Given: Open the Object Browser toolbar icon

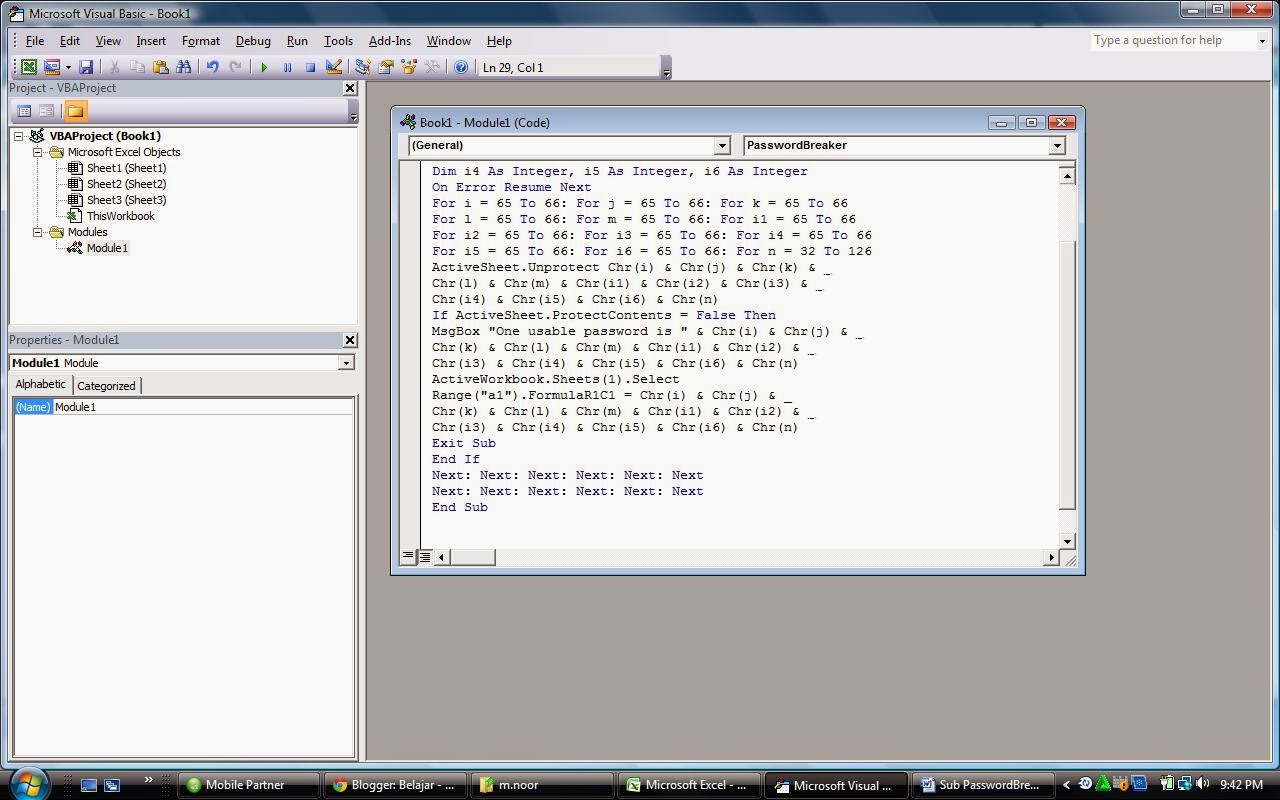Looking at the screenshot, I should tap(408, 67).
